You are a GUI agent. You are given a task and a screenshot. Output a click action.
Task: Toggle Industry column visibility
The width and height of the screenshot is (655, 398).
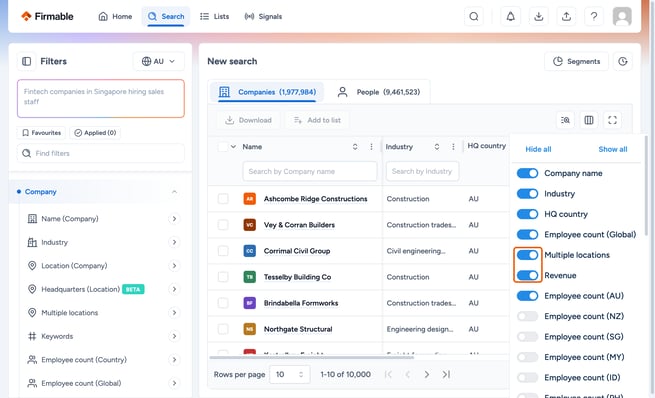pos(527,194)
